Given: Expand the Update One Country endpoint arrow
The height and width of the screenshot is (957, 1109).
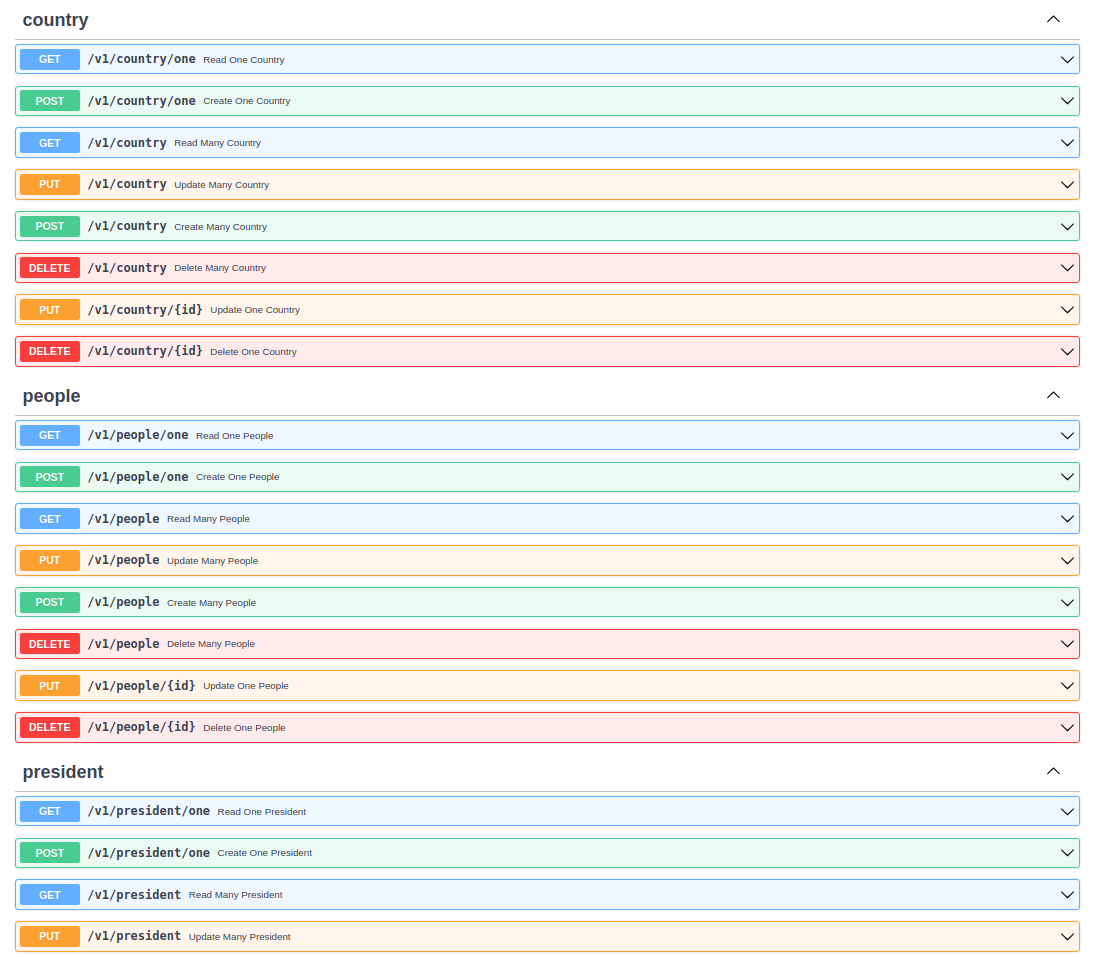Looking at the screenshot, I should point(1067,310).
